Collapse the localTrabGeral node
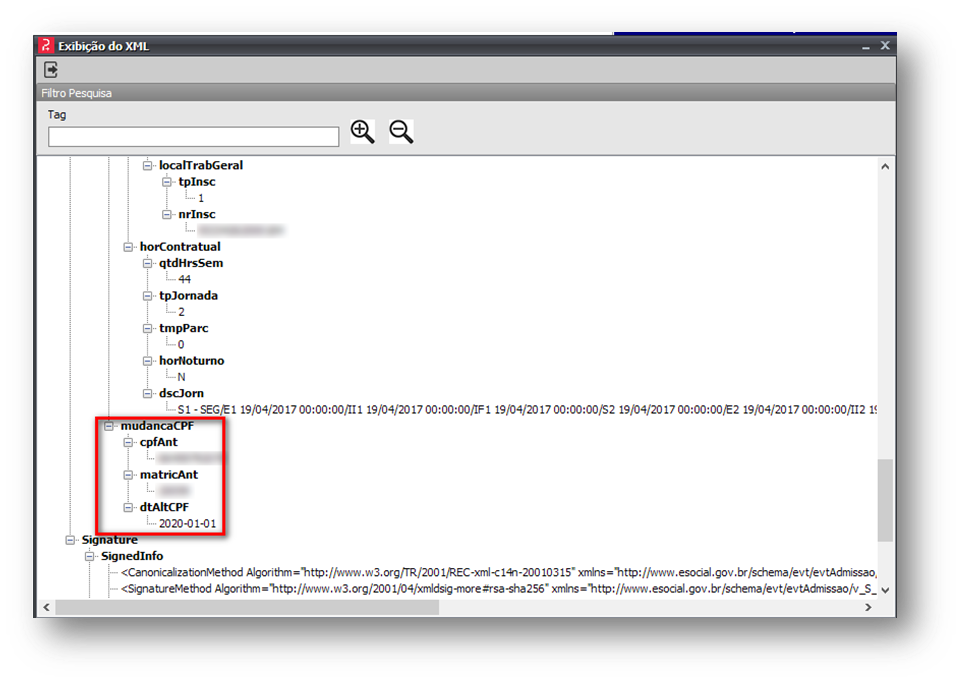 coord(147,166)
